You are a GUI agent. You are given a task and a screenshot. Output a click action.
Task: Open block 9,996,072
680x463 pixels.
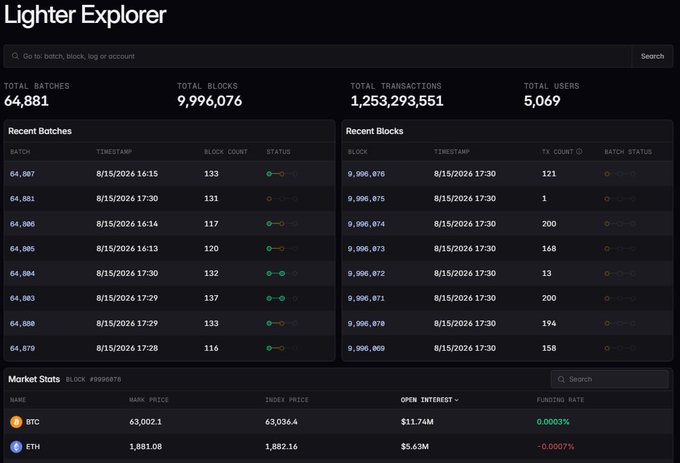pos(366,273)
